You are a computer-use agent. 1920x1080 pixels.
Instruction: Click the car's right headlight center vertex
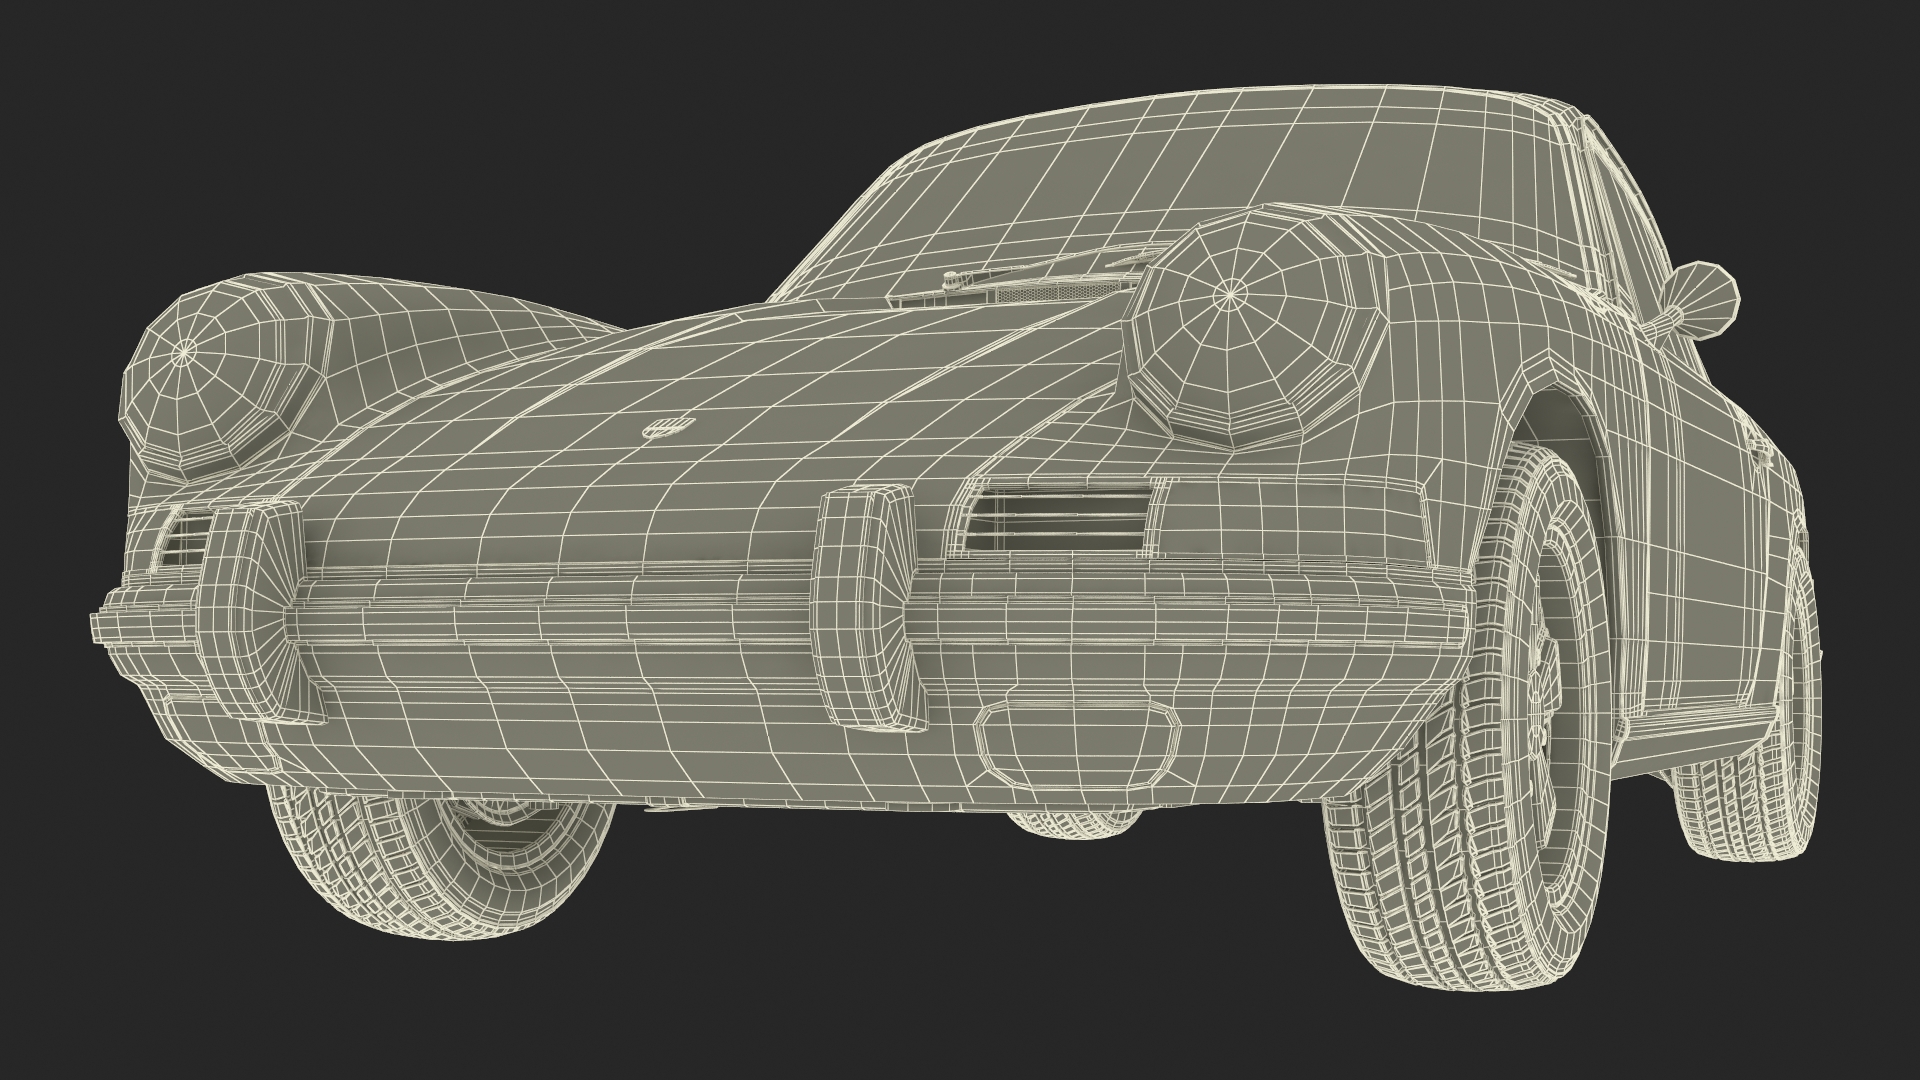click(x=1229, y=294)
